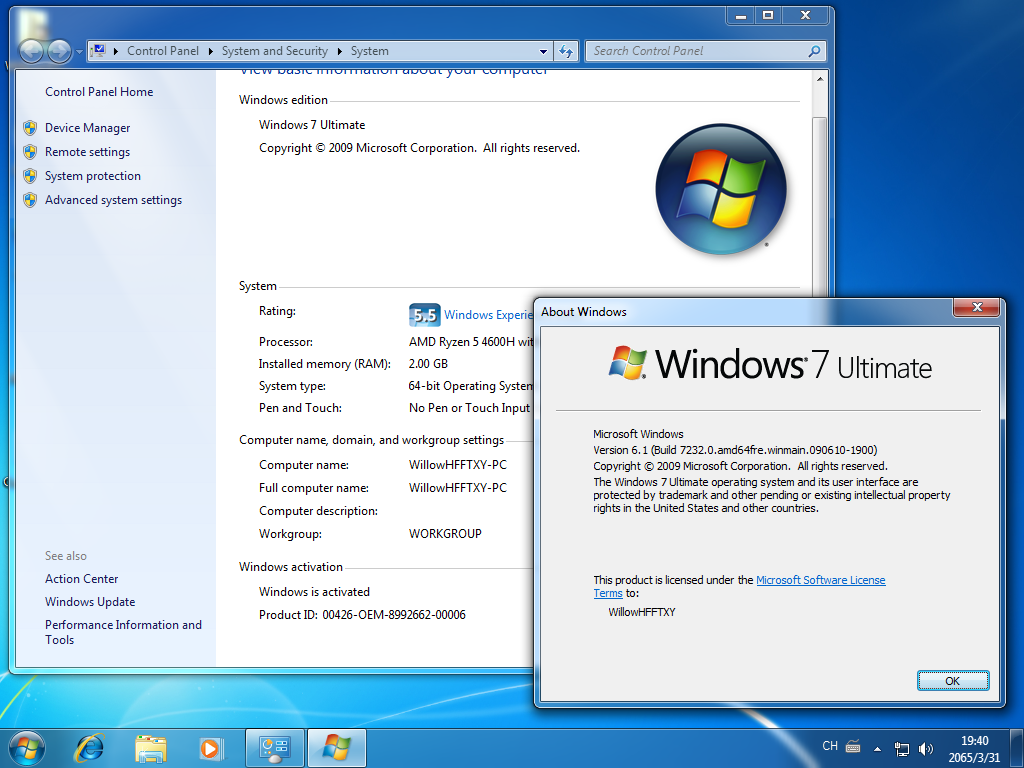Click the Remote settings shield icon
Image resolution: width=1024 pixels, height=768 pixels.
tap(30, 152)
